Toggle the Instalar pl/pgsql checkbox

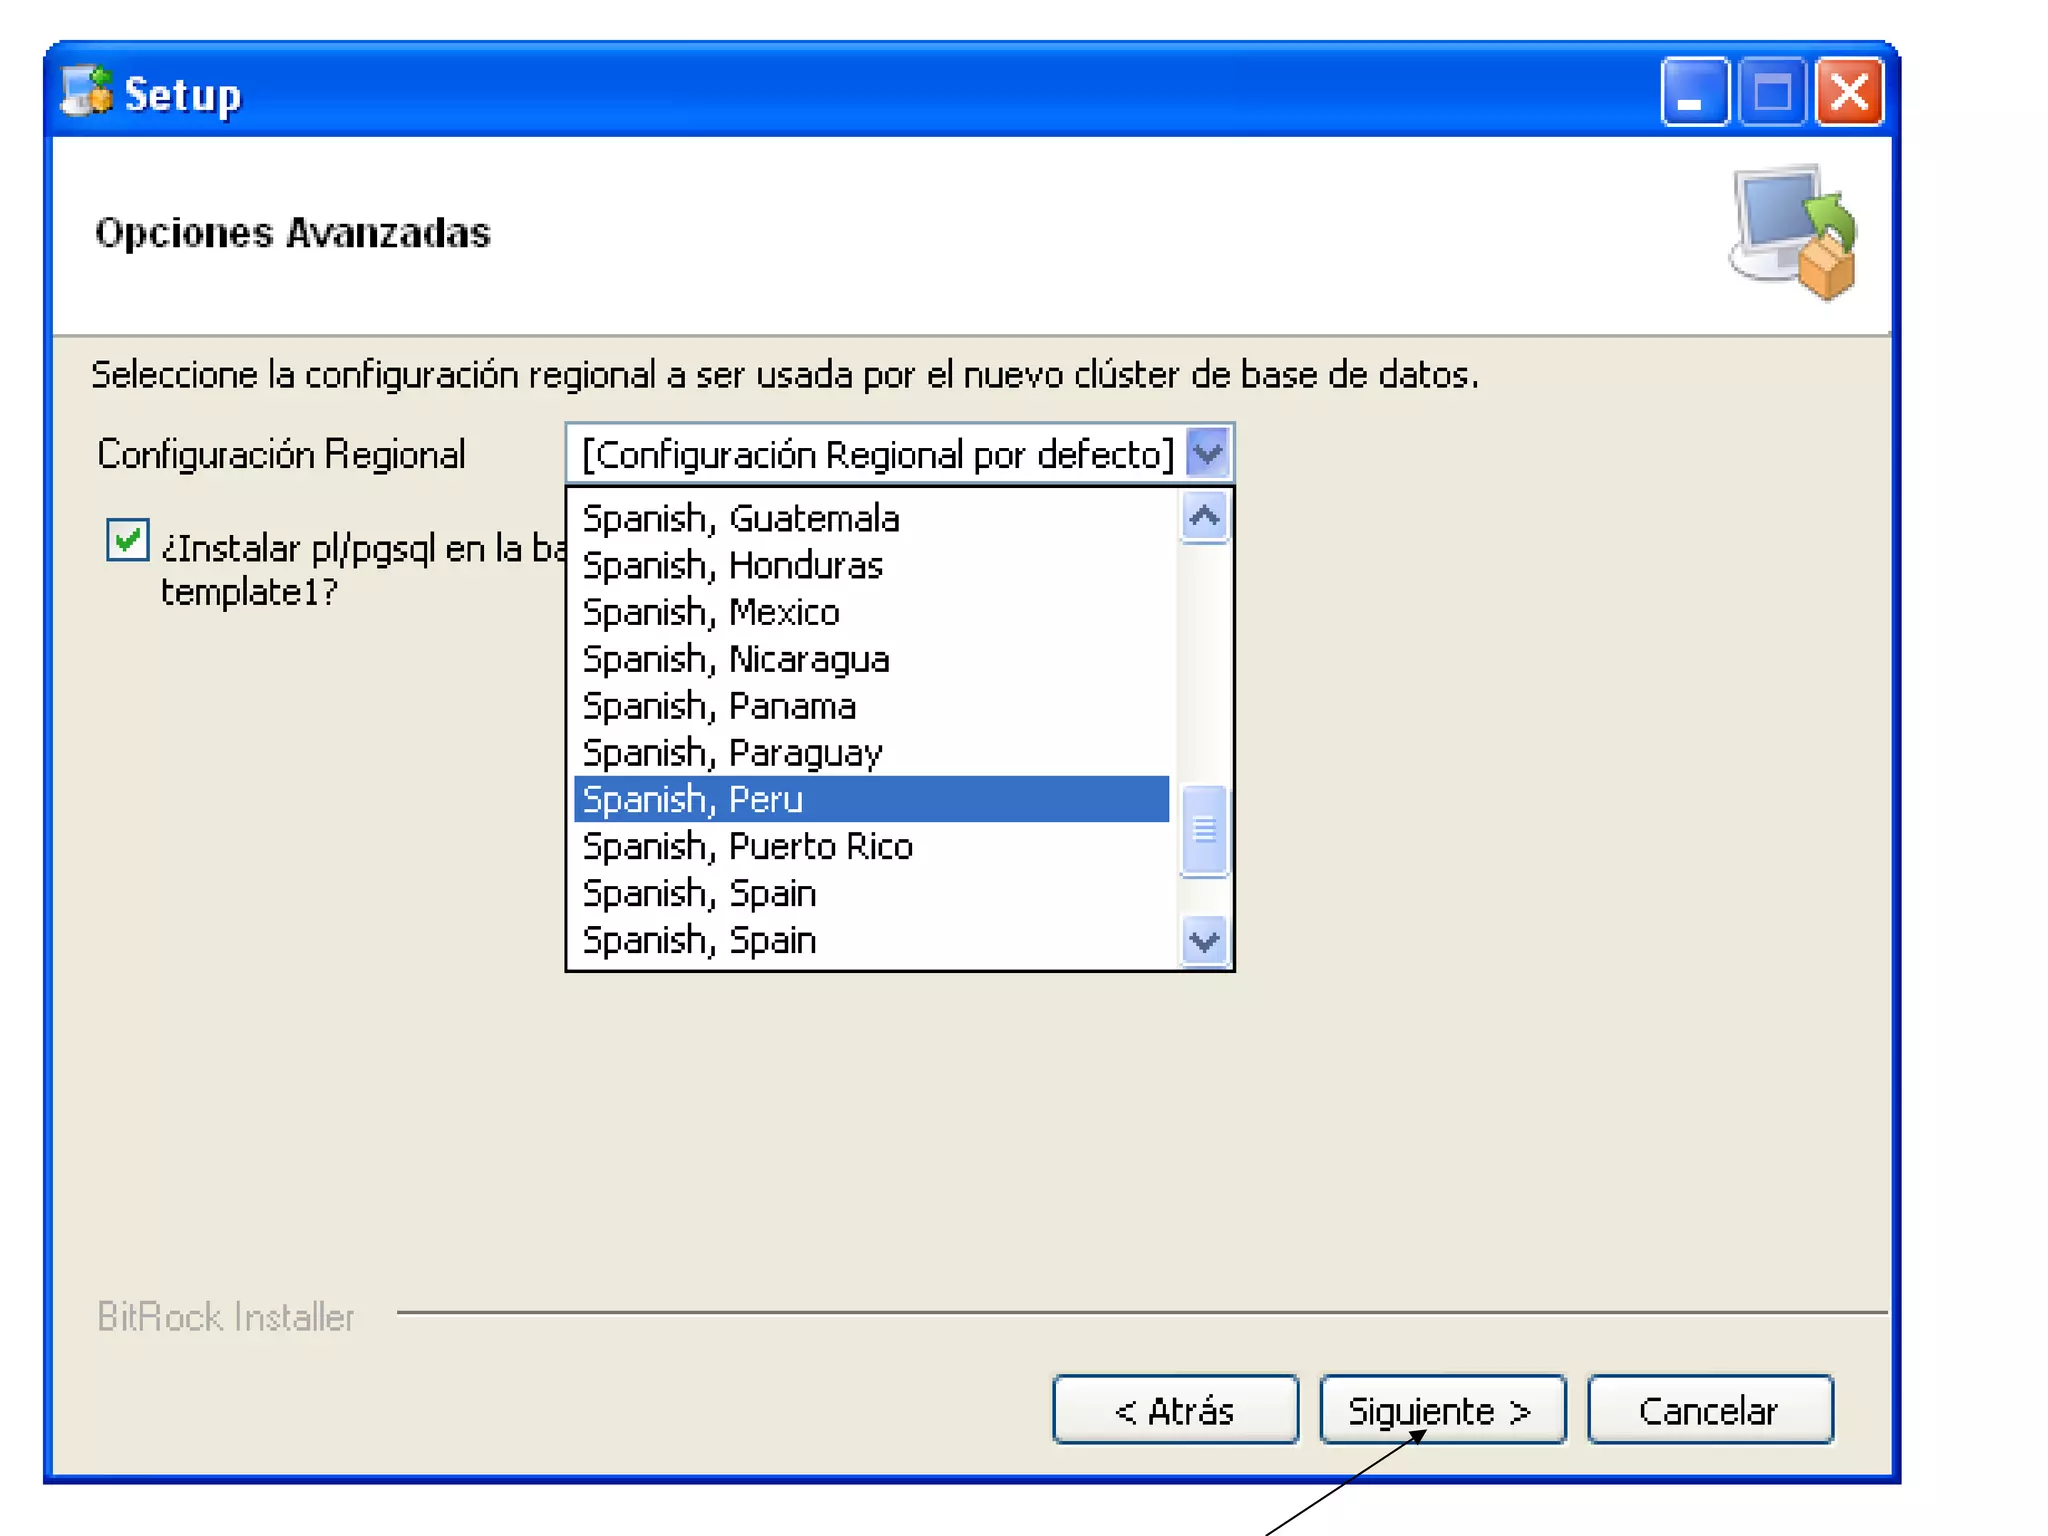(x=128, y=540)
